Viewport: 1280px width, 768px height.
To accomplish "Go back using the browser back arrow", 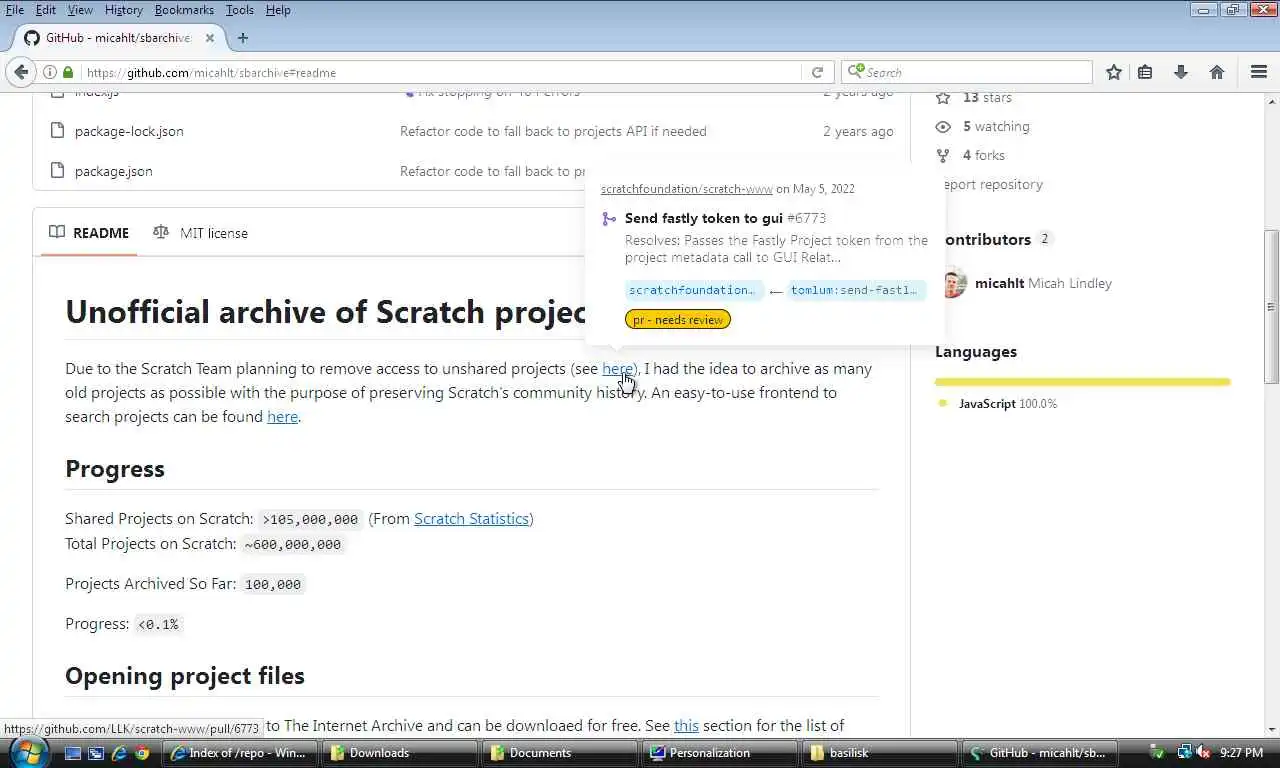I will (21, 72).
